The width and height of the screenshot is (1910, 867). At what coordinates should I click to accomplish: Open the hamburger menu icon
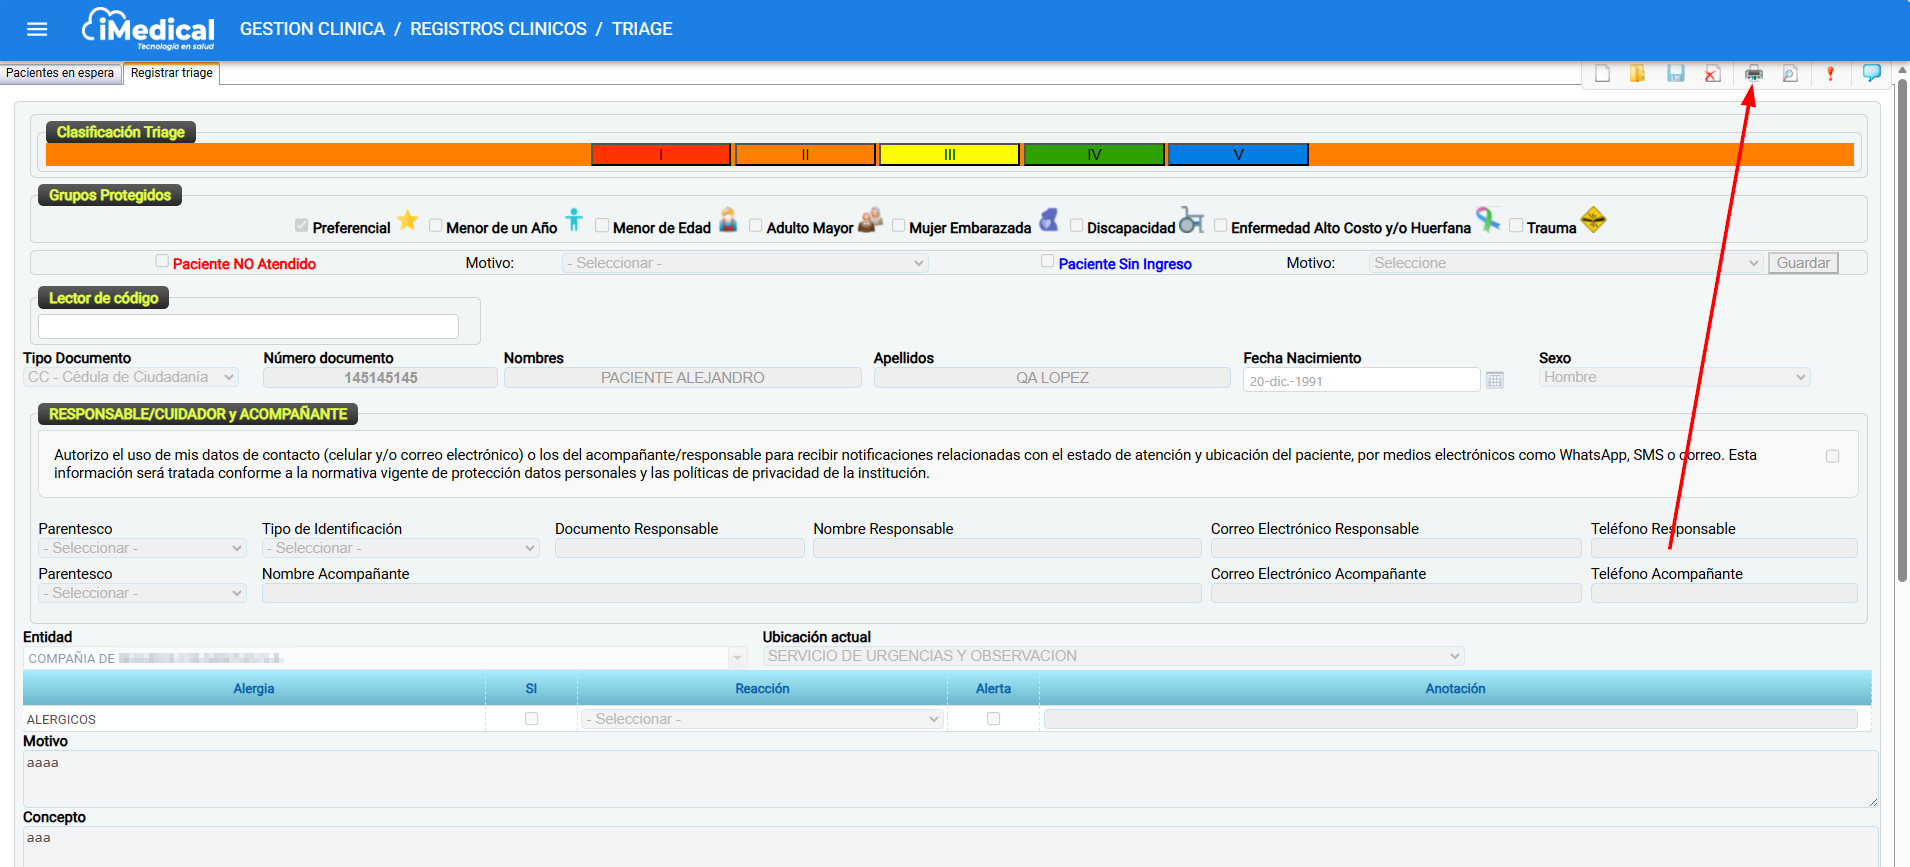(37, 29)
